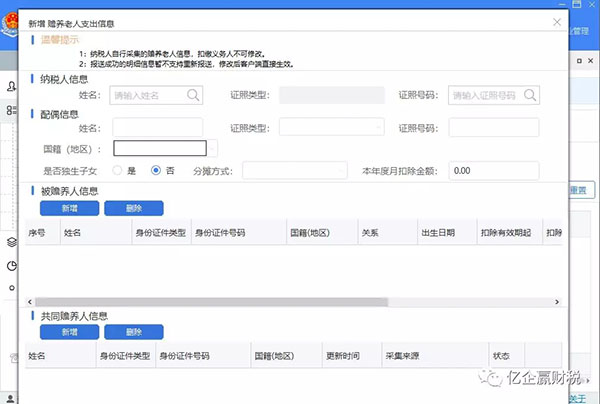This screenshot has height=404, width=600.
Task: Click the taxpayer 证照类型 field
Action: [x=332, y=95]
